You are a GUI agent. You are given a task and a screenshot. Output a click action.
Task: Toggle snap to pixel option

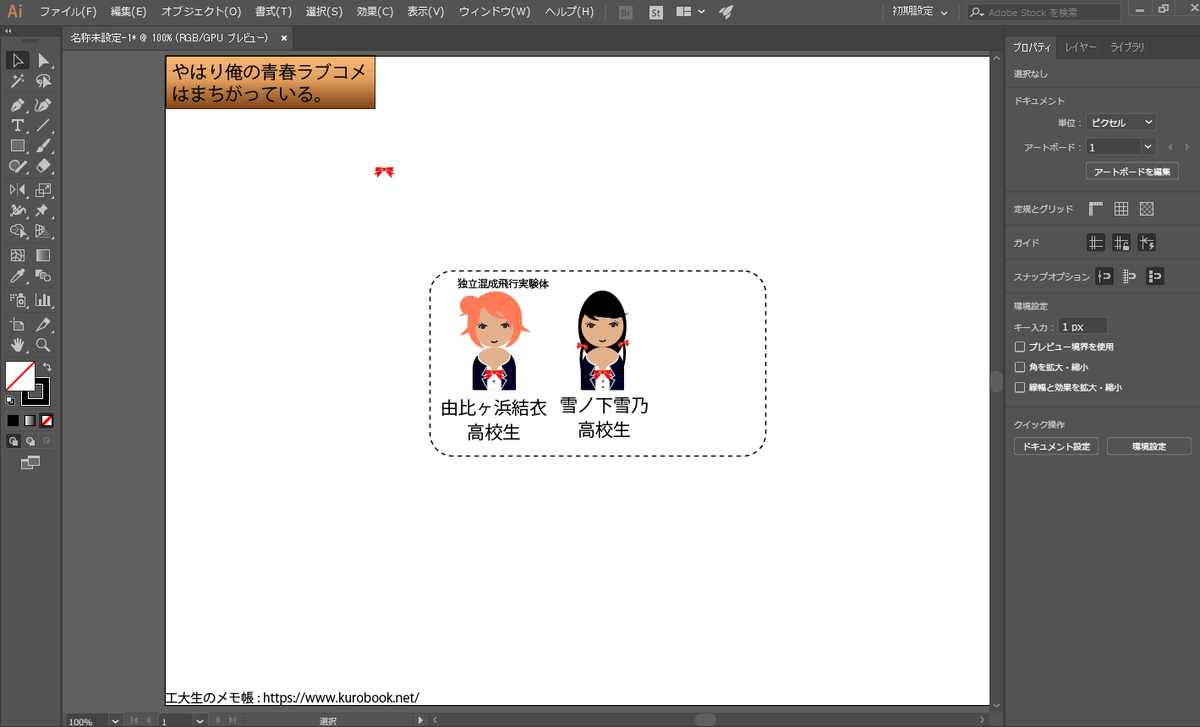[1155, 276]
